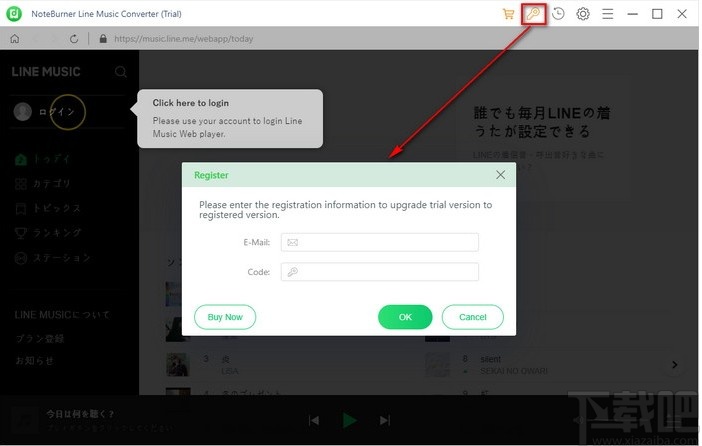The height and width of the screenshot is (446, 702).
Task: Click the user avatar beside ログイン
Action: tap(22, 112)
